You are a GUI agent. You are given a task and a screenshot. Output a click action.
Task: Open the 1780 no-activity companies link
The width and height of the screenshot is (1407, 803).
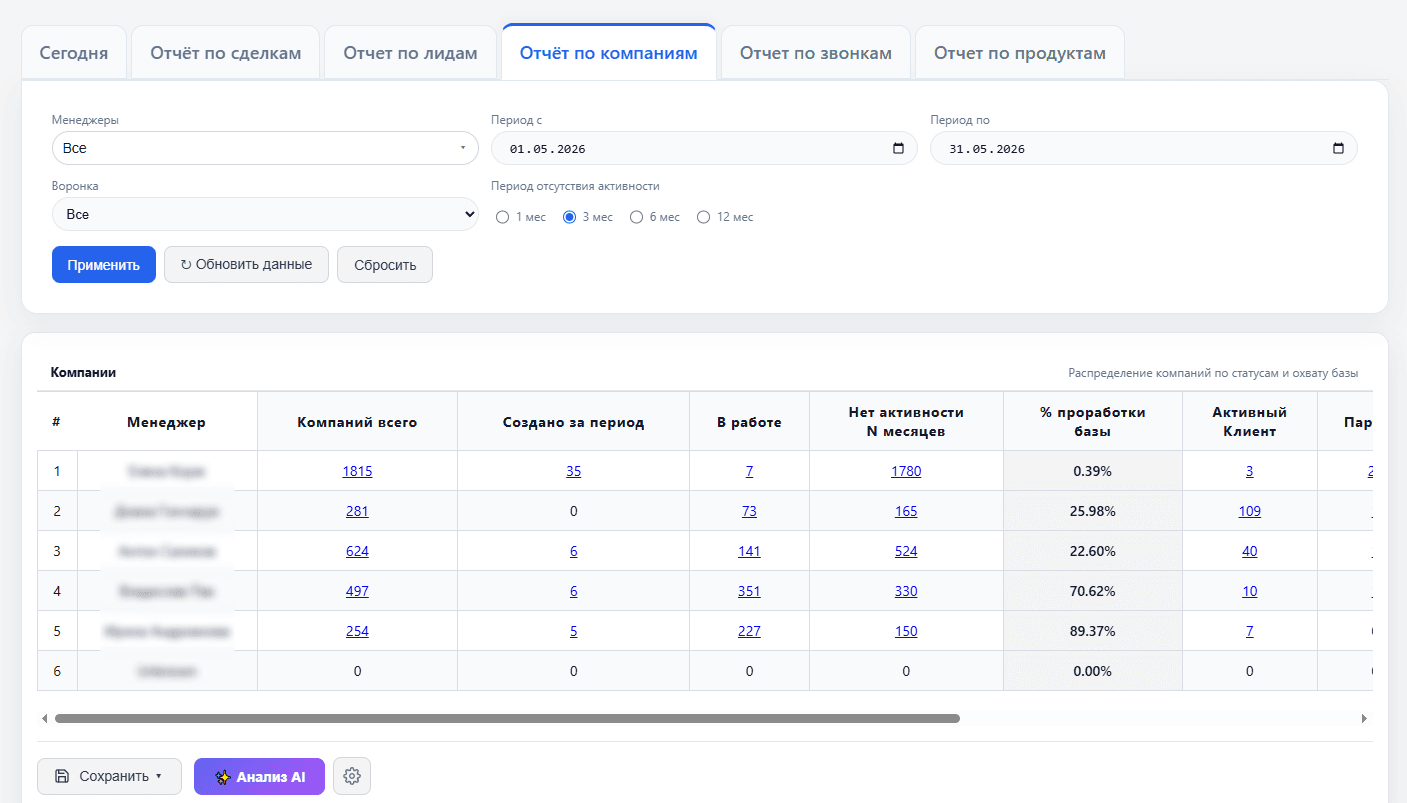click(906, 471)
